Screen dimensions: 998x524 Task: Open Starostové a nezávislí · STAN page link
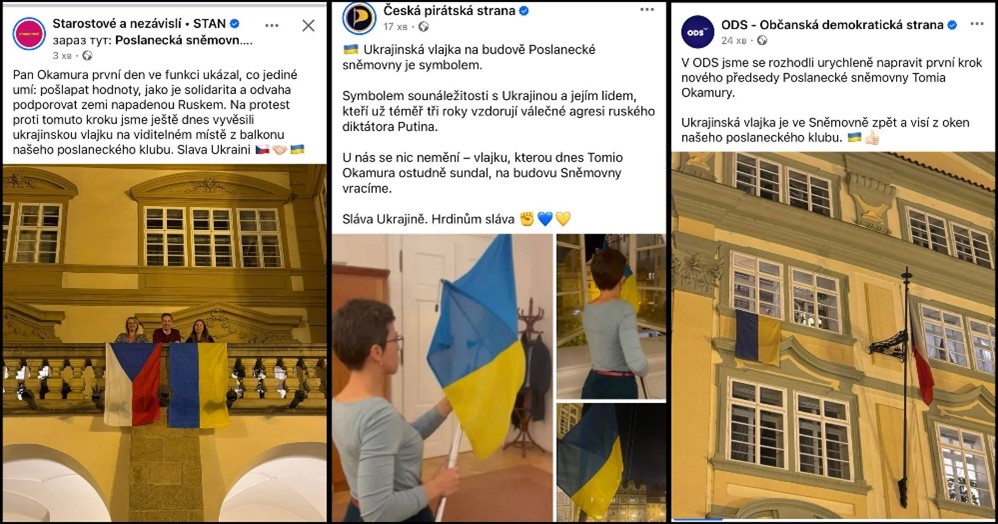tap(139, 24)
